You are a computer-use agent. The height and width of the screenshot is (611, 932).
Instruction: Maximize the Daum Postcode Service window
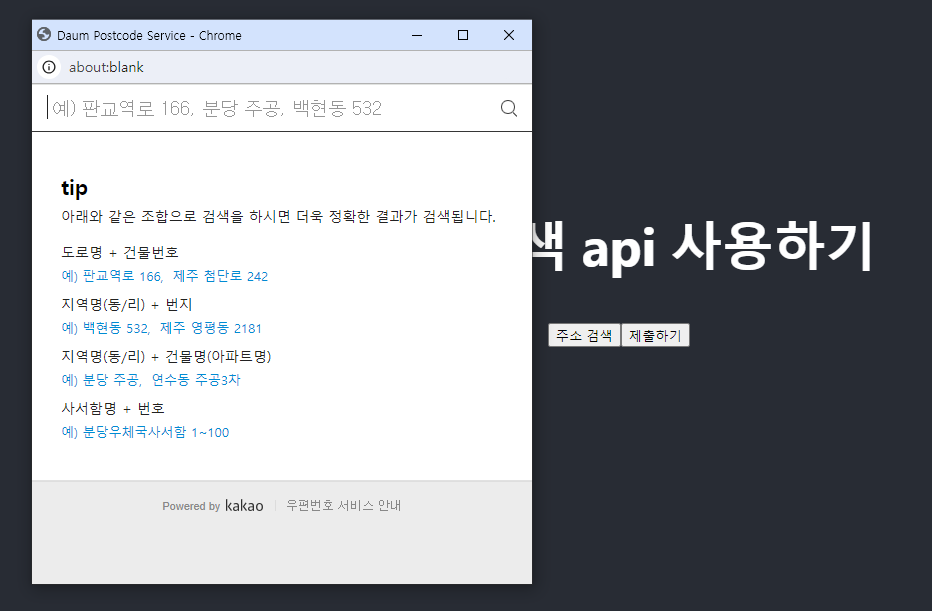tap(463, 35)
